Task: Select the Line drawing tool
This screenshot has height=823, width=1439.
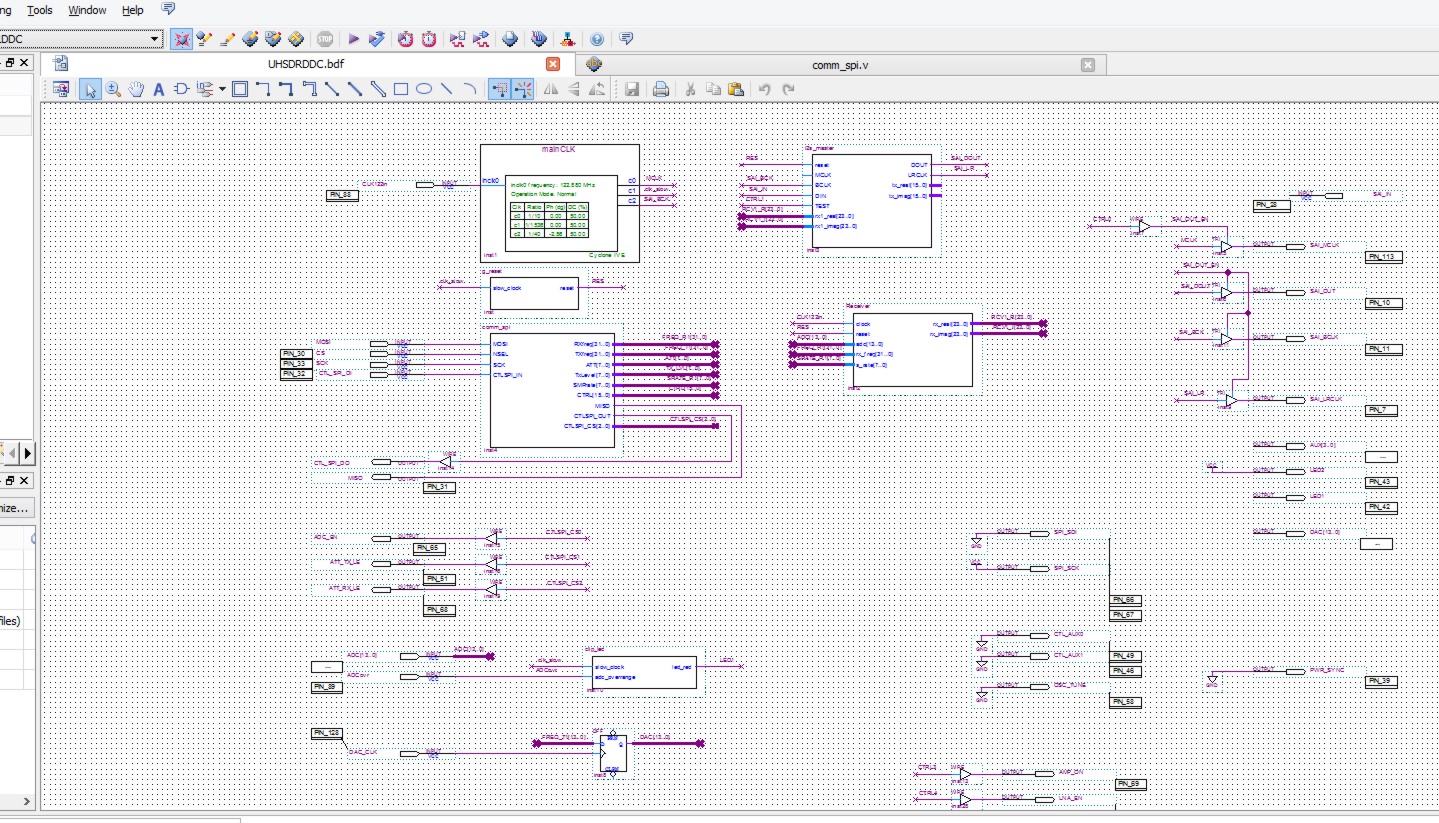Action: (x=447, y=90)
